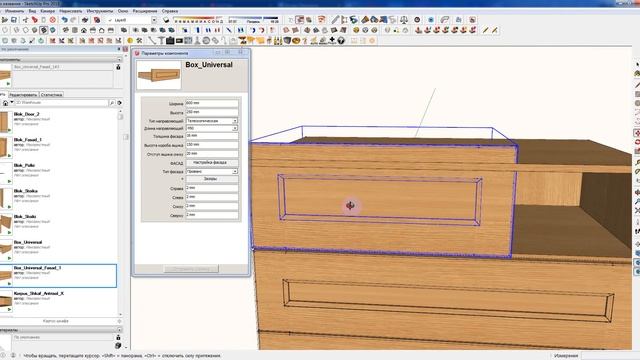
Task: Click the Iso view icon in views toolbar
Action: tap(65, 30)
